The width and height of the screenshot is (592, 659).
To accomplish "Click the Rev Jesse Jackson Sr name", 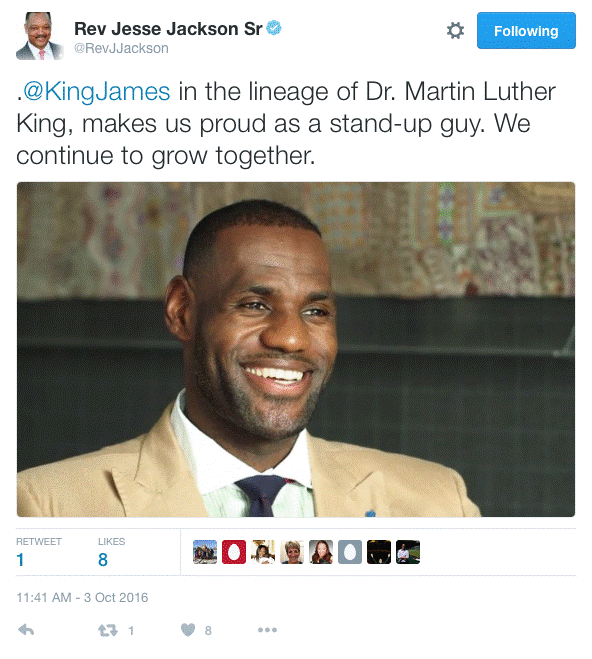I will pyautogui.click(x=168, y=29).
